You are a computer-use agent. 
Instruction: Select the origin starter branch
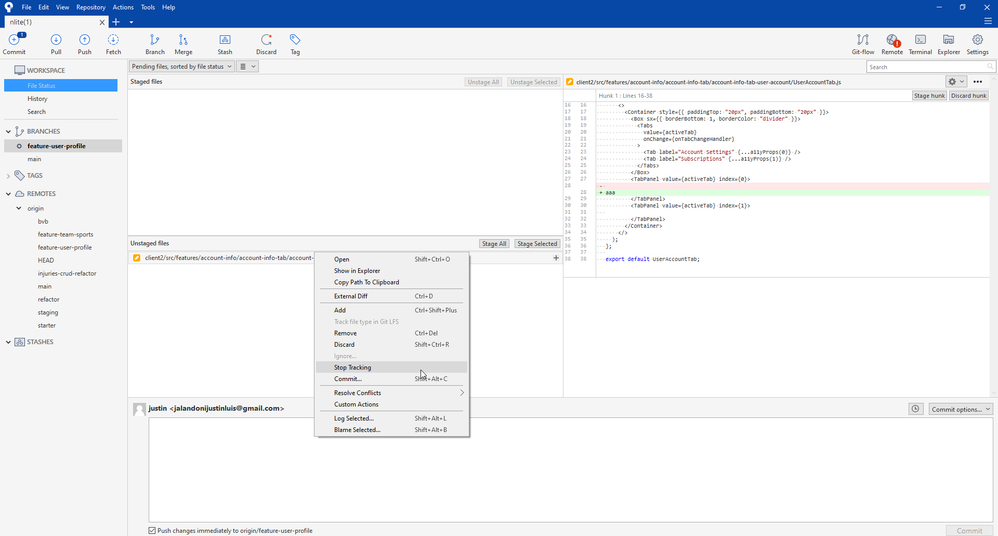coord(46,325)
